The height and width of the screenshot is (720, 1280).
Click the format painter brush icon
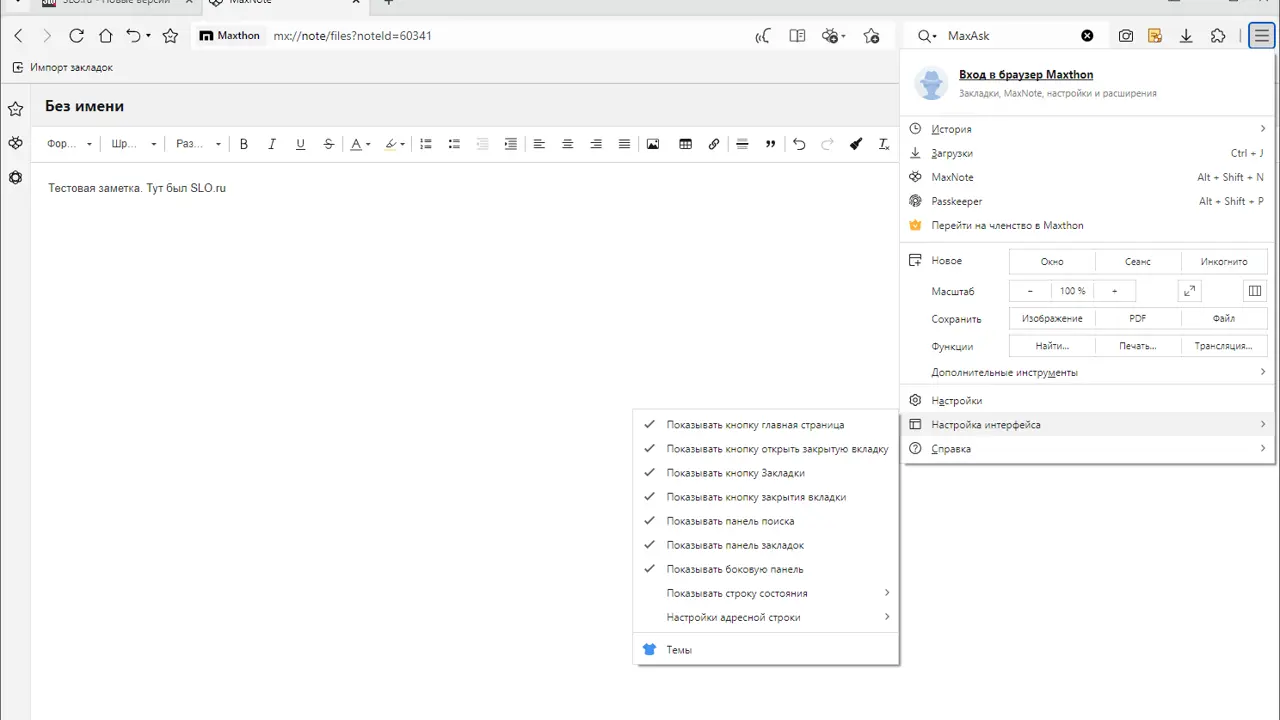coord(856,144)
